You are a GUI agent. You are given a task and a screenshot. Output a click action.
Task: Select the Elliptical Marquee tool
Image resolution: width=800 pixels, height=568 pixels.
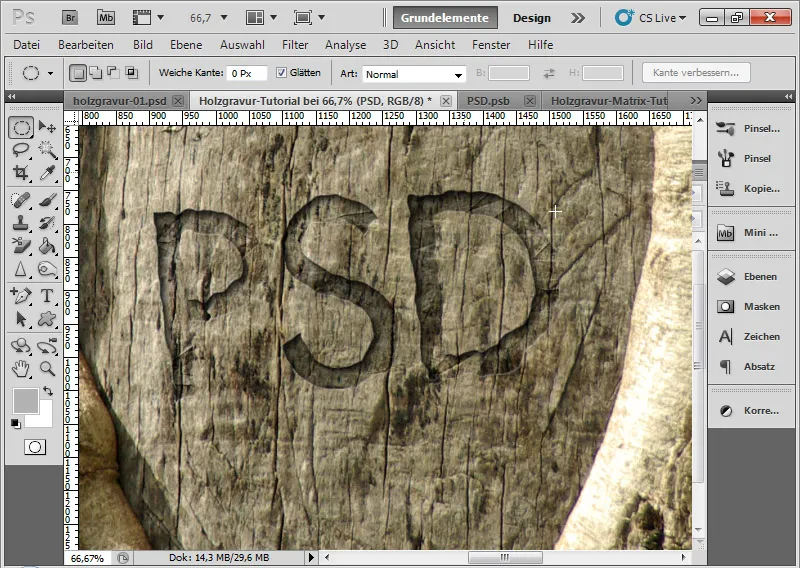coord(21,128)
